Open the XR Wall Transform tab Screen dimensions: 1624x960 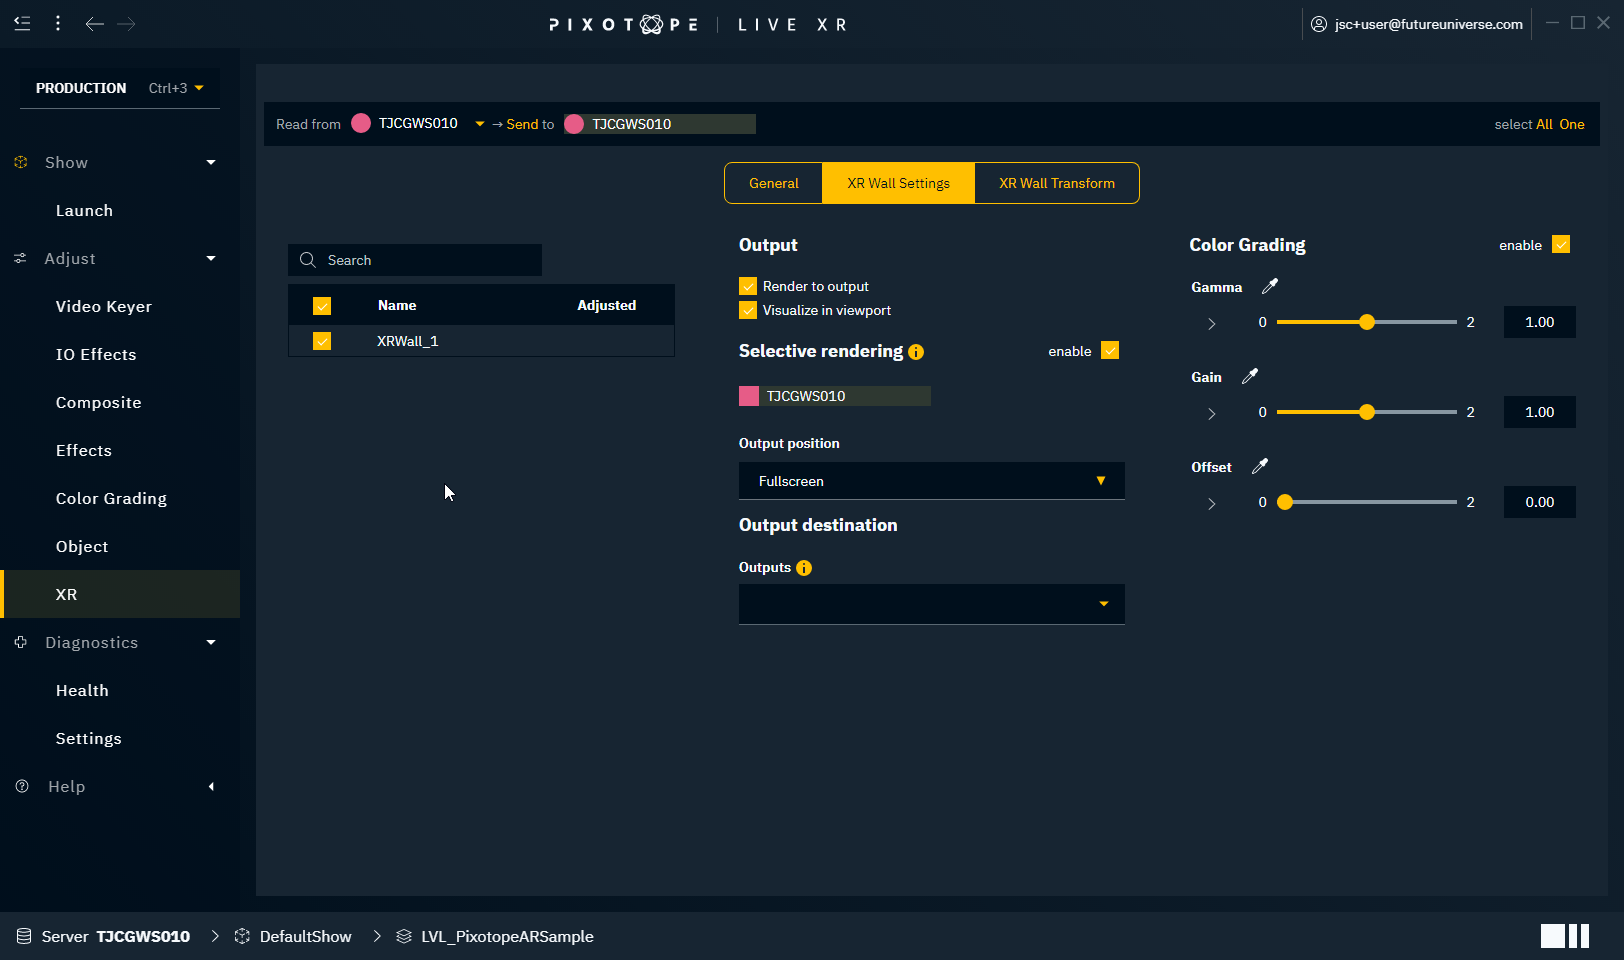click(x=1057, y=183)
